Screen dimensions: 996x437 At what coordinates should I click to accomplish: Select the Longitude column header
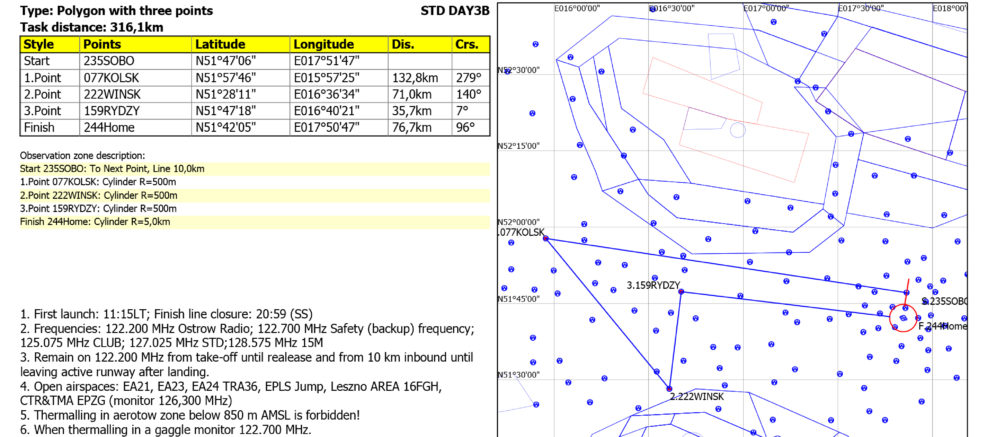coord(324,45)
